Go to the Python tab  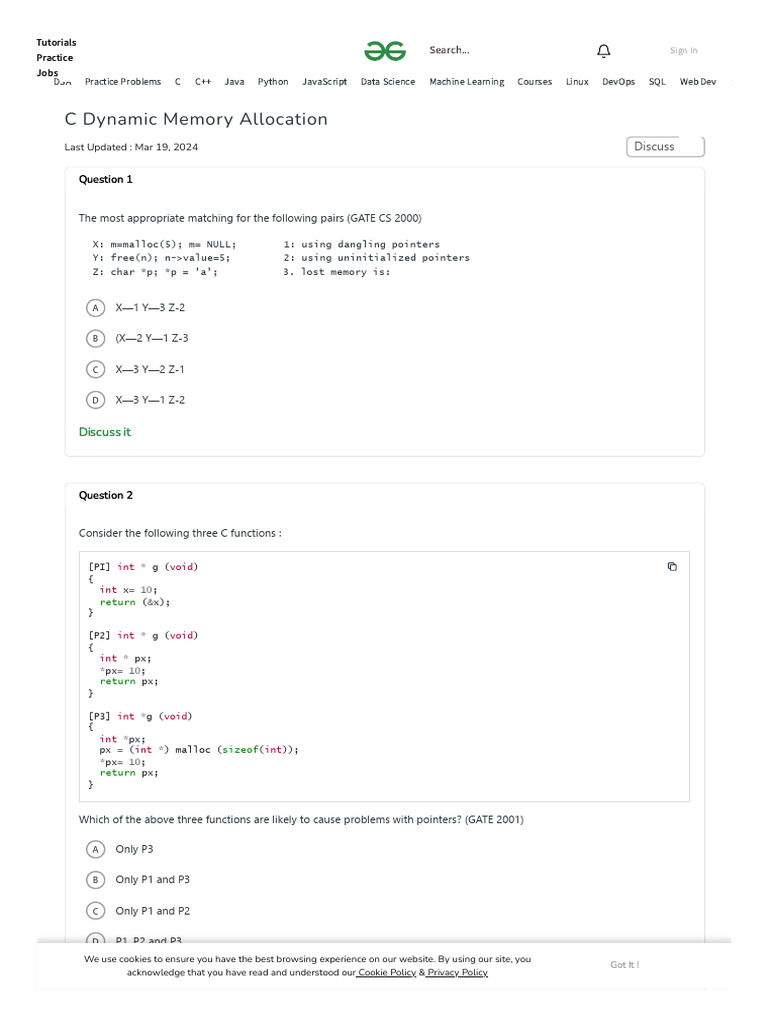273,82
